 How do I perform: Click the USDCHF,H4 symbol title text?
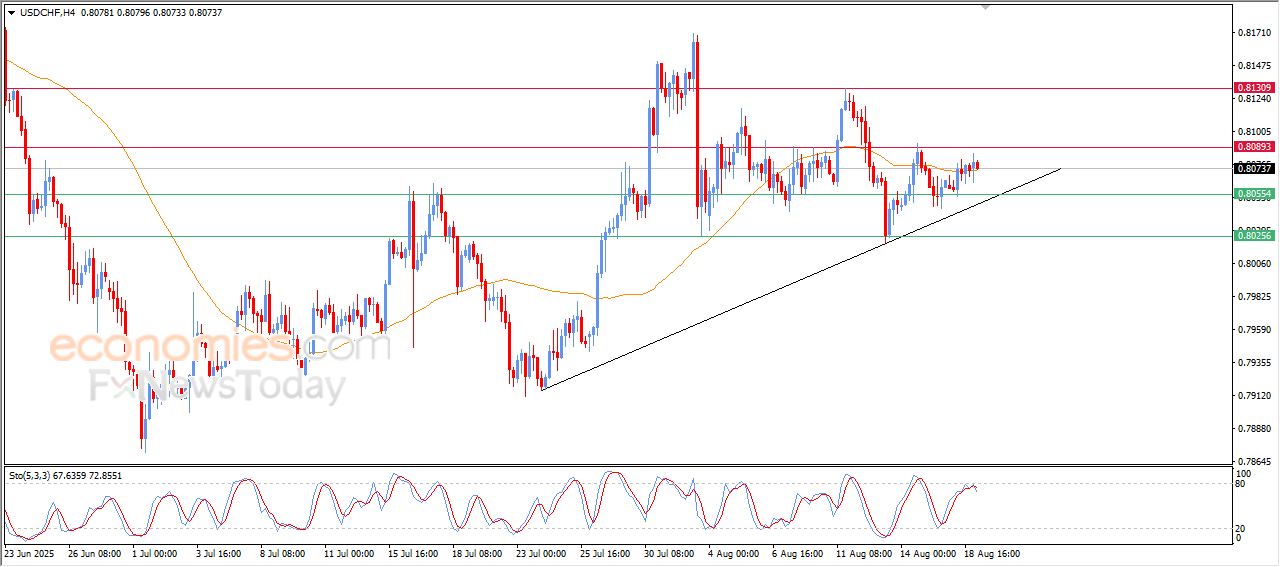(x=47, y=12)
